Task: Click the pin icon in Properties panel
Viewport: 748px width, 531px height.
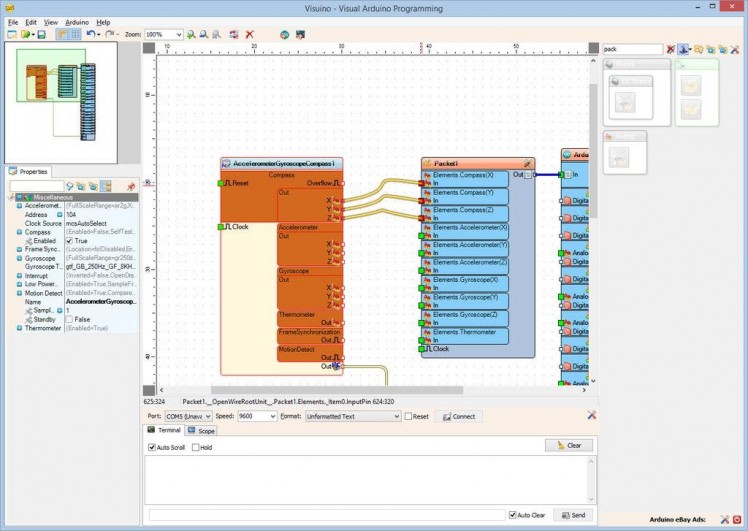Action: (x=130, y=186)
